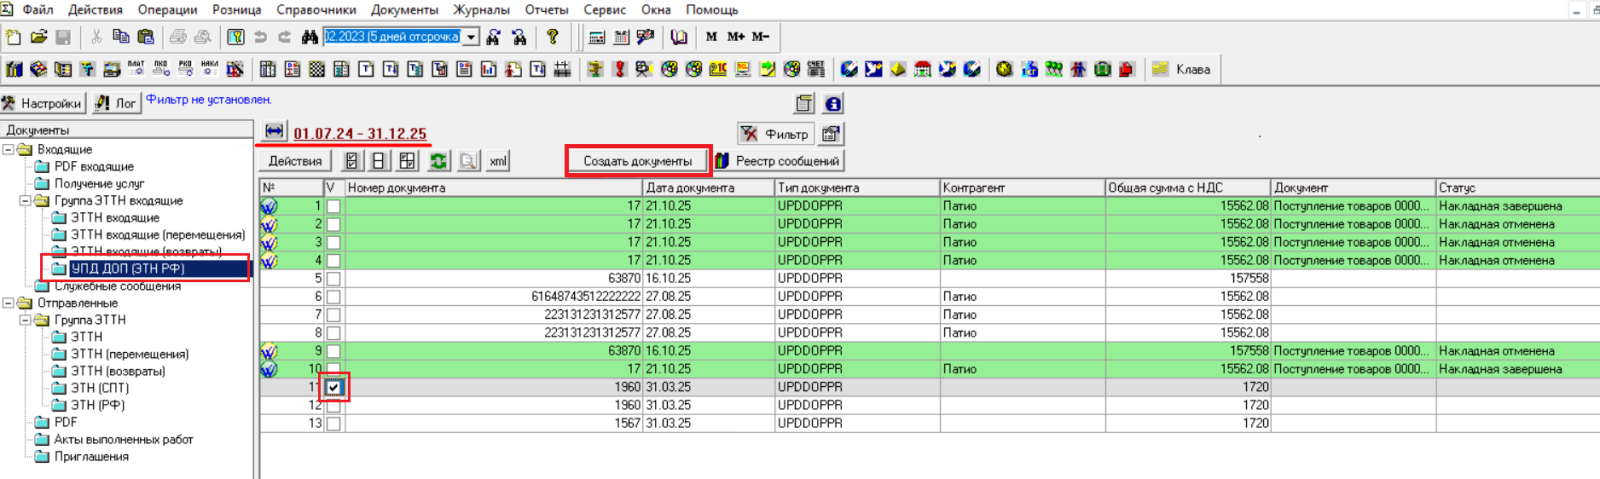This screenshot has width=1600, height=479.
Task: Collapse the Отправленные tree node
Action: pos(9,303)
